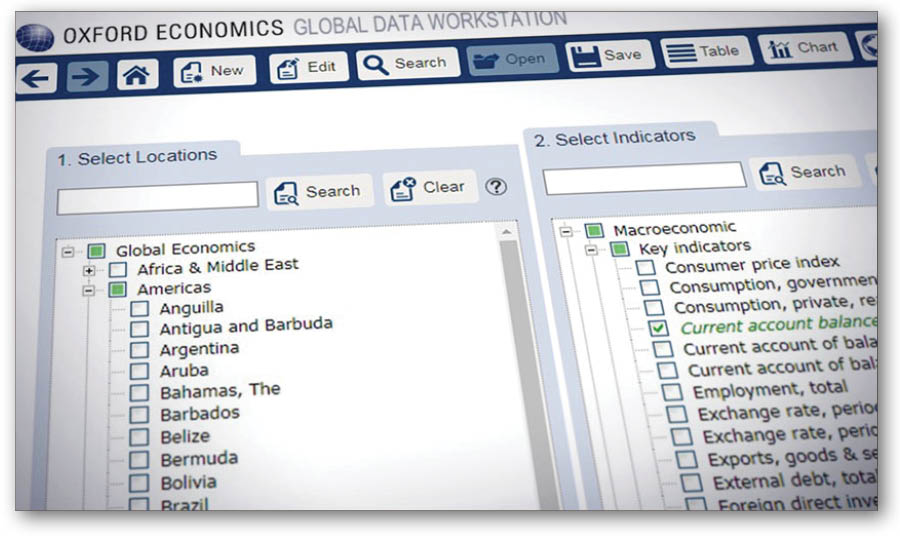The width and height of the screenshot is (900, 538).
Task: Check the Antigua and Barbuda checkbox
Action: pyautogui.click(x=139, y=329)
